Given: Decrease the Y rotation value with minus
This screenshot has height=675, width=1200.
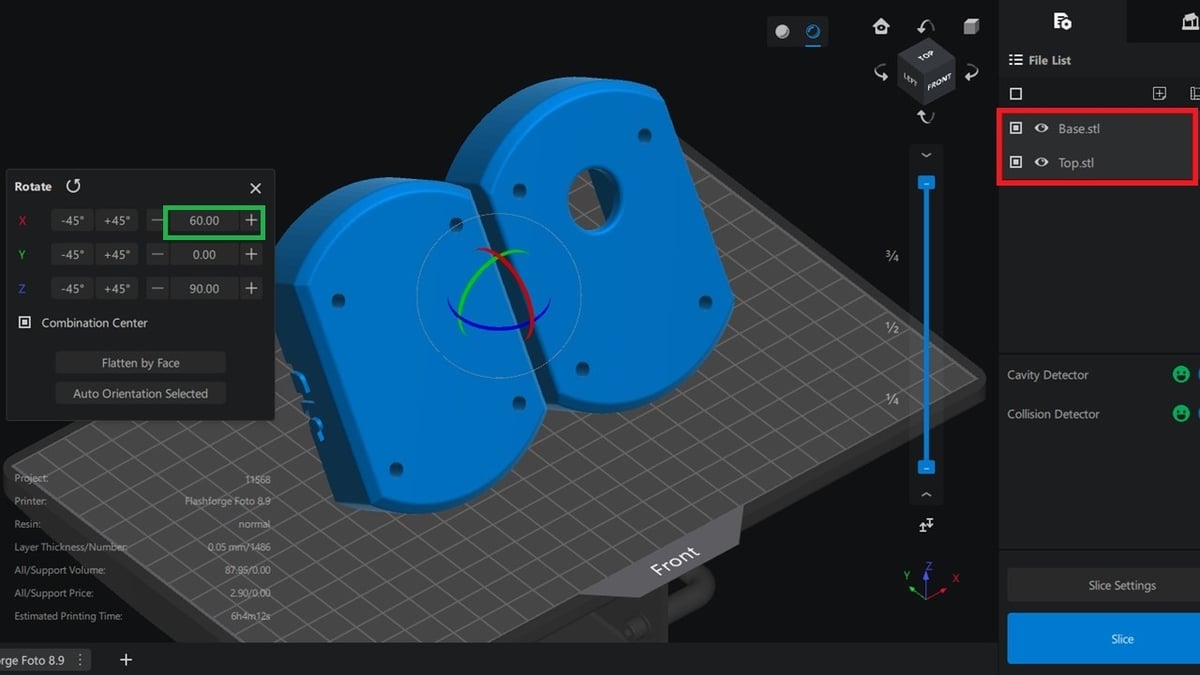Looking at the screenshot, I should click(x=158, y=255).
